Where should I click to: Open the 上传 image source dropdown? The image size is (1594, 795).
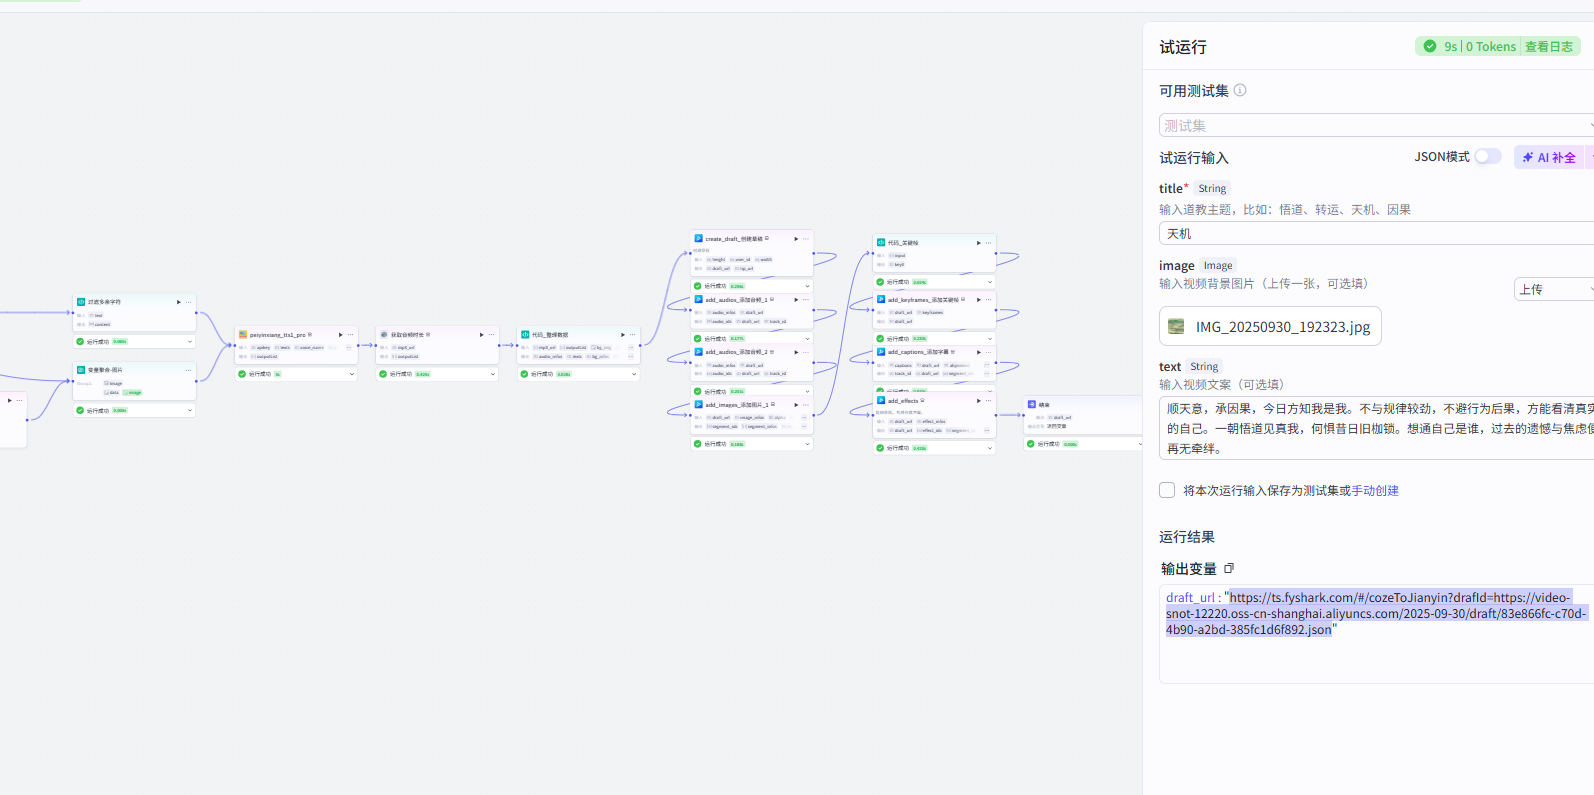[1554, 289]
